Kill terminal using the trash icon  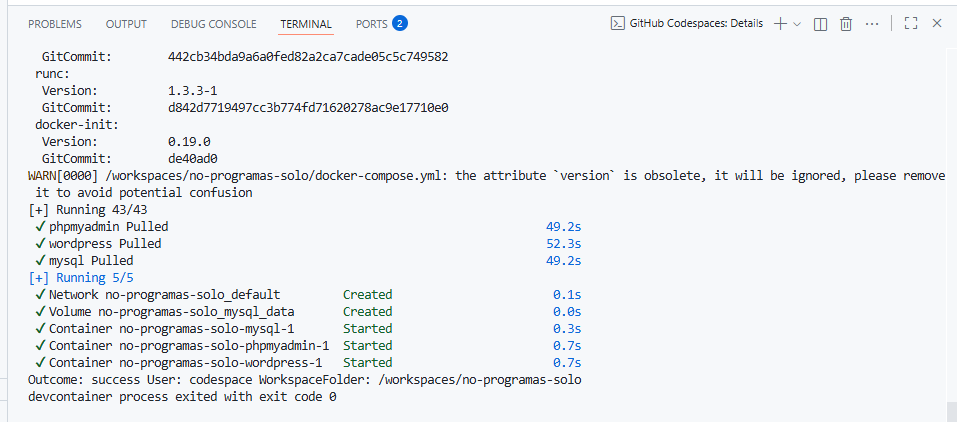pyautogui.click(x=846, y=23)
